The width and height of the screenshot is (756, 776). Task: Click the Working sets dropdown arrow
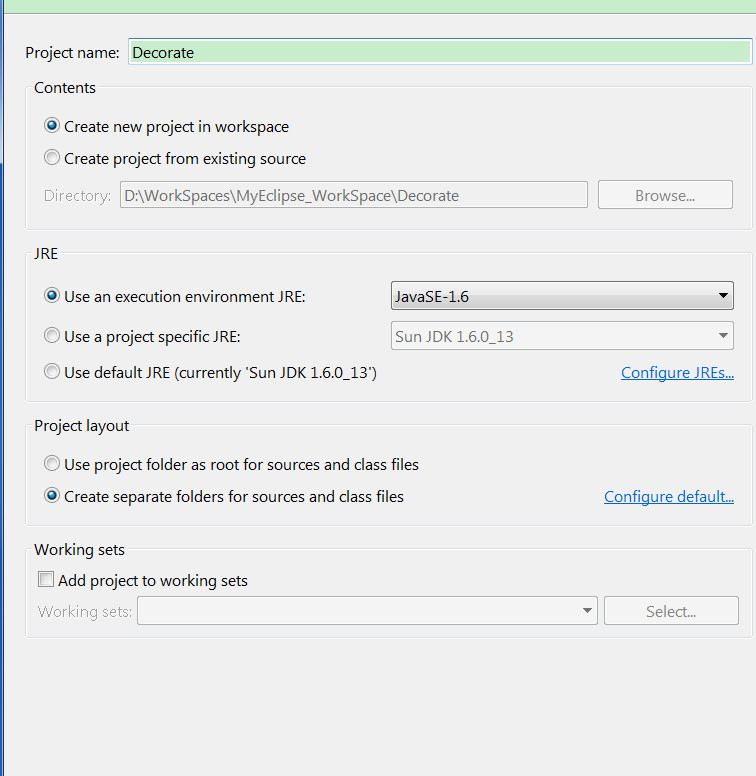pos(587,611)
